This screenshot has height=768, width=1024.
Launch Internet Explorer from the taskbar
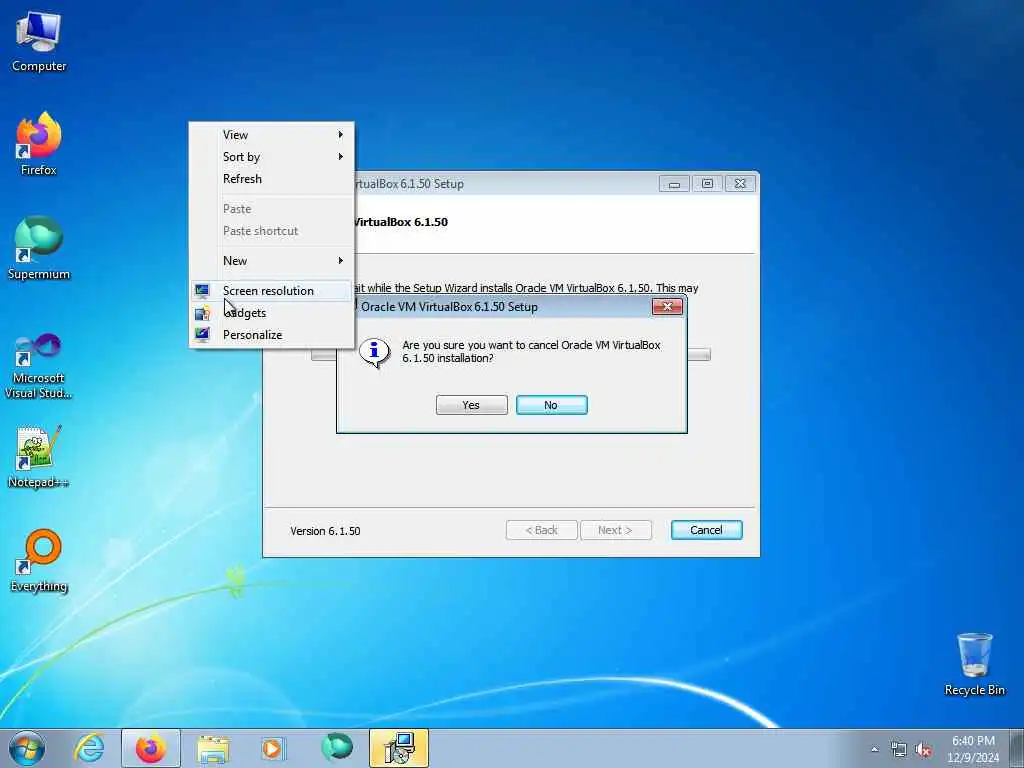[x=89, y=748]
